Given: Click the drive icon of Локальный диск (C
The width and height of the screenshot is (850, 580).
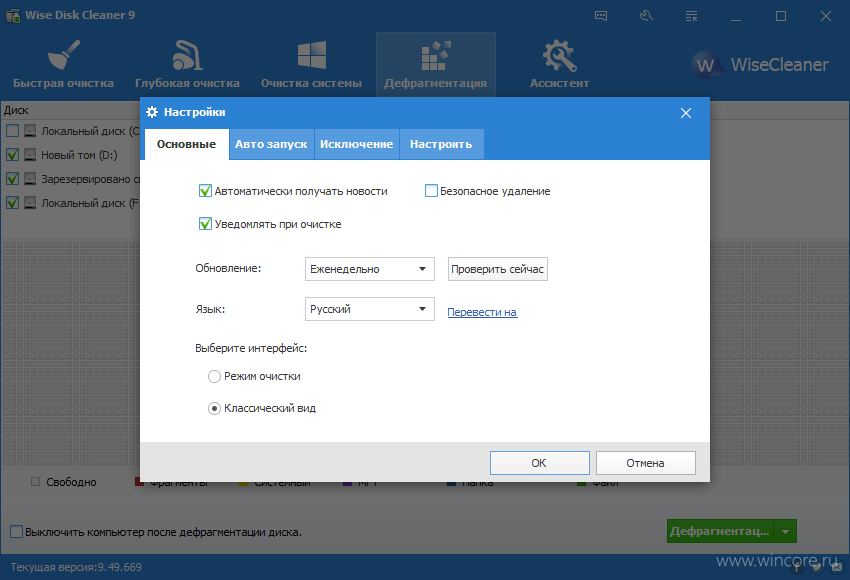Looking at the screenshot, I should click(x=30, y=131).
